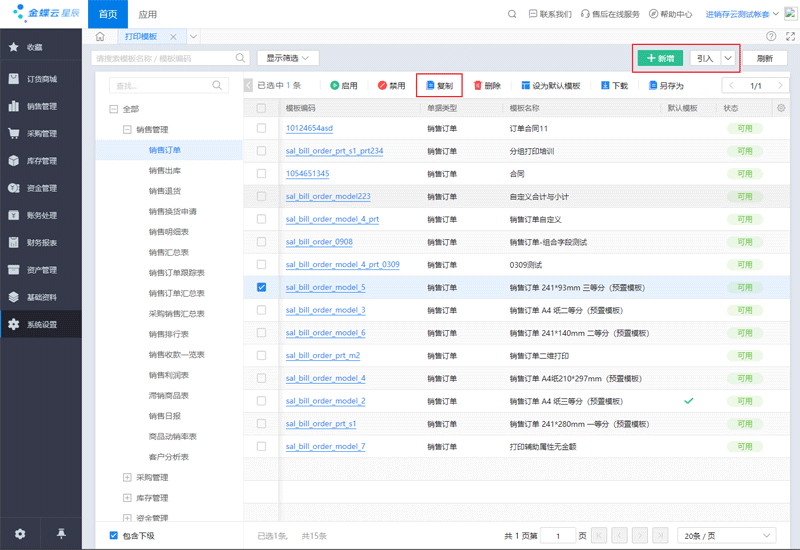Go to home icon tab
The width and height of the screenshot is (800, 550).
(x=100, y=36)
